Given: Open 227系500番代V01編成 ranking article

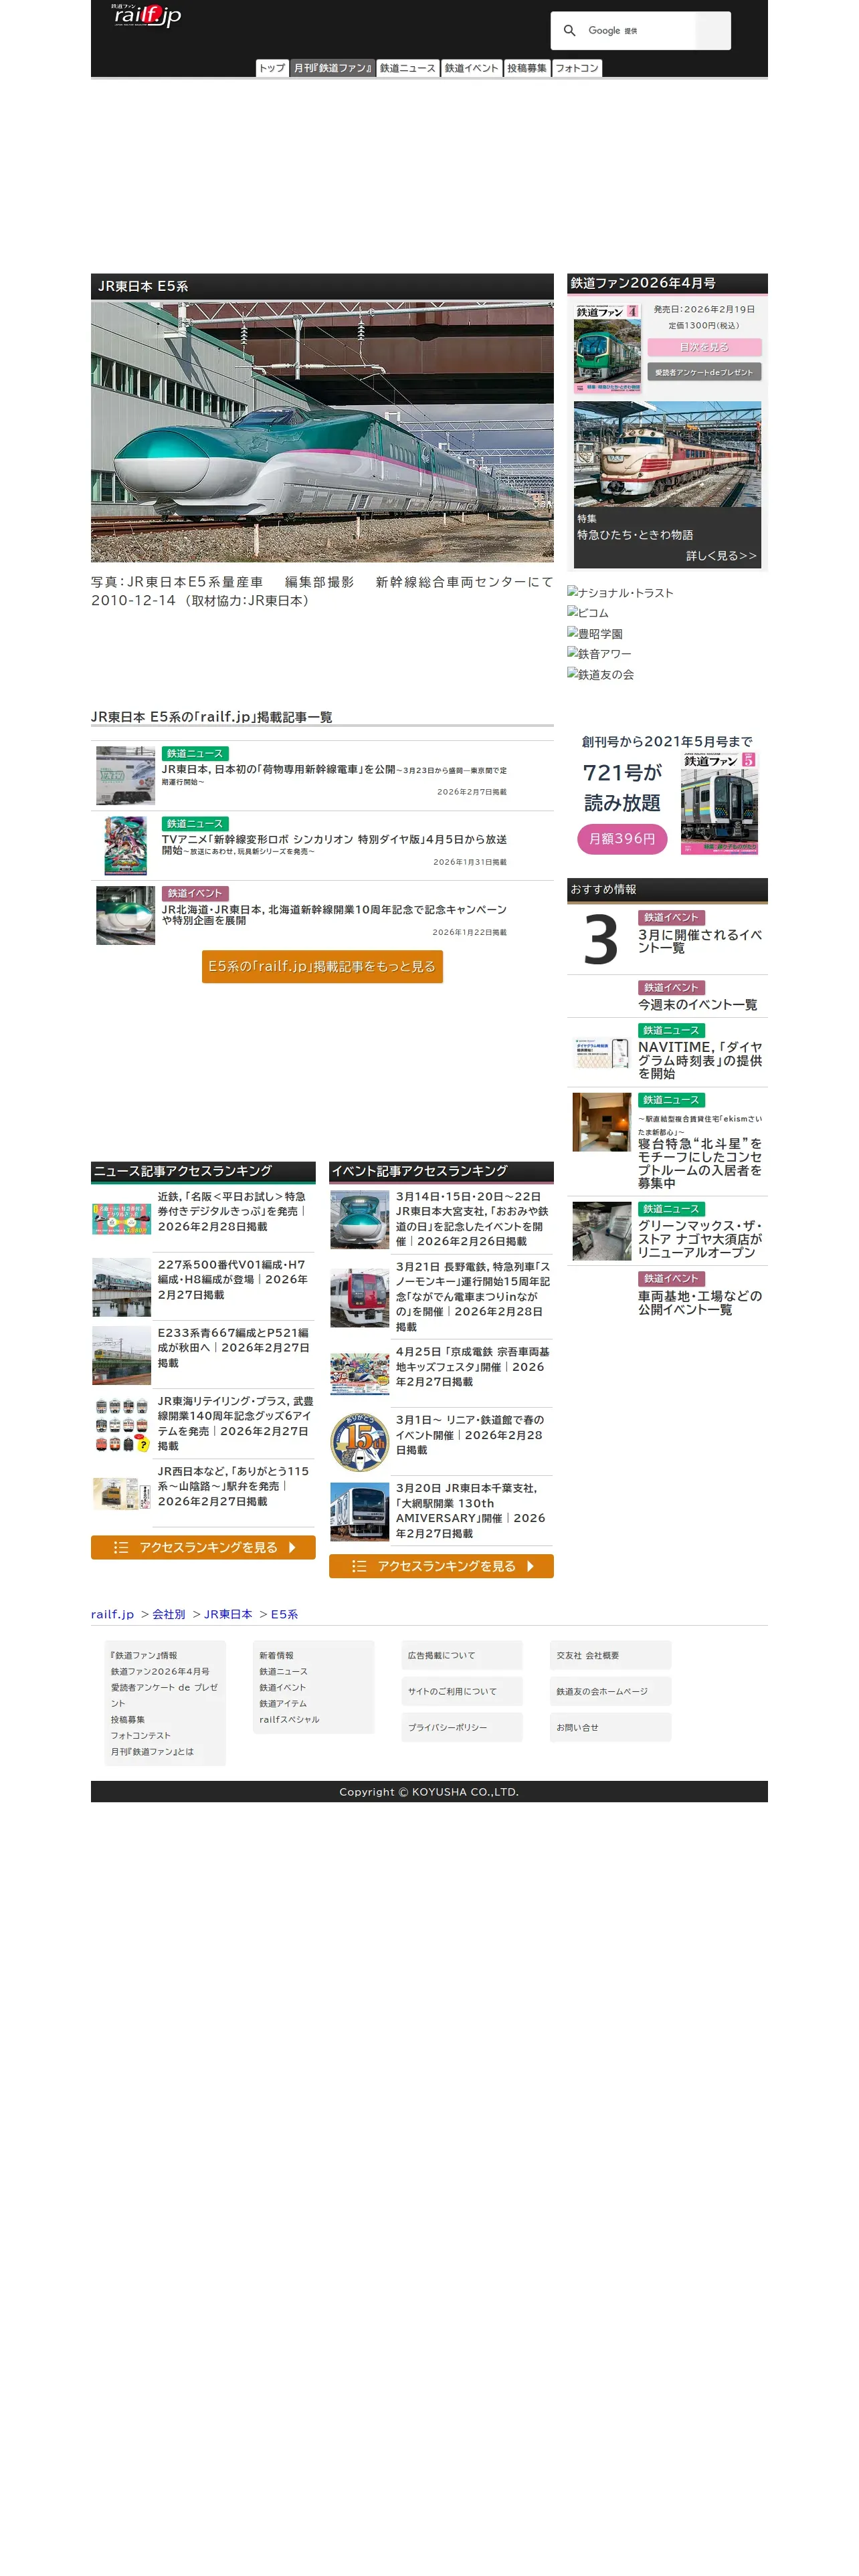Looking at the screenshot, I should (234, 1279).
